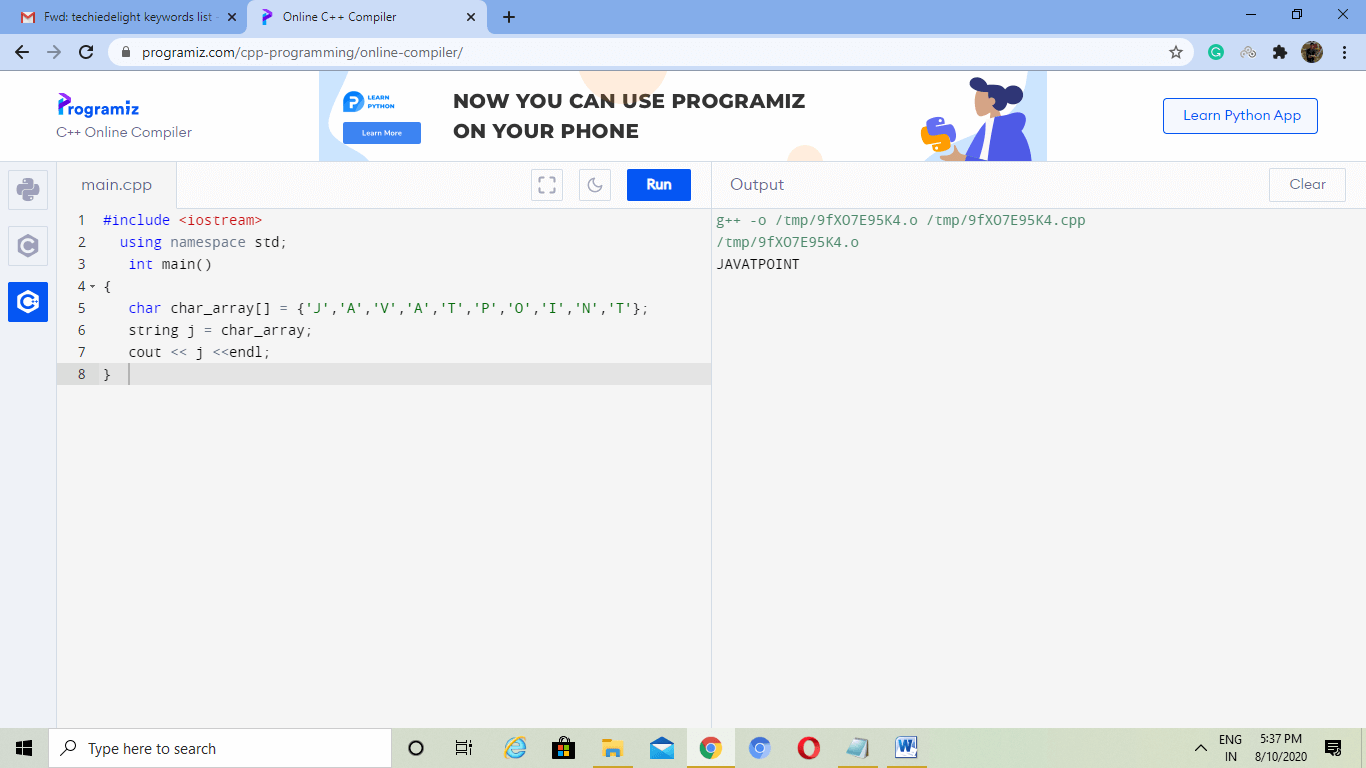
Task: Collapse the code fold arrow at line 4
Action: 92,287
